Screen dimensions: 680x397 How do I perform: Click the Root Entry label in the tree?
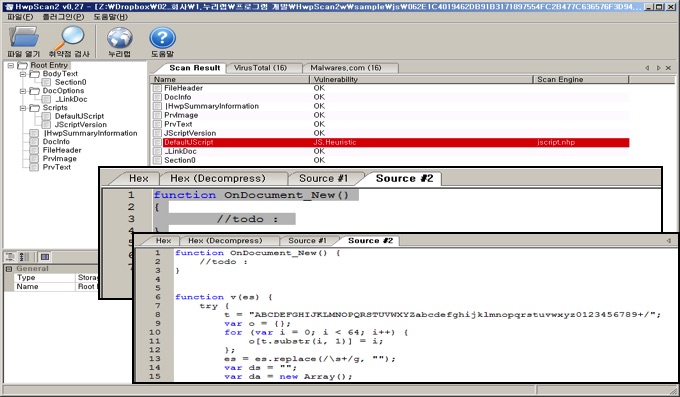49,66
